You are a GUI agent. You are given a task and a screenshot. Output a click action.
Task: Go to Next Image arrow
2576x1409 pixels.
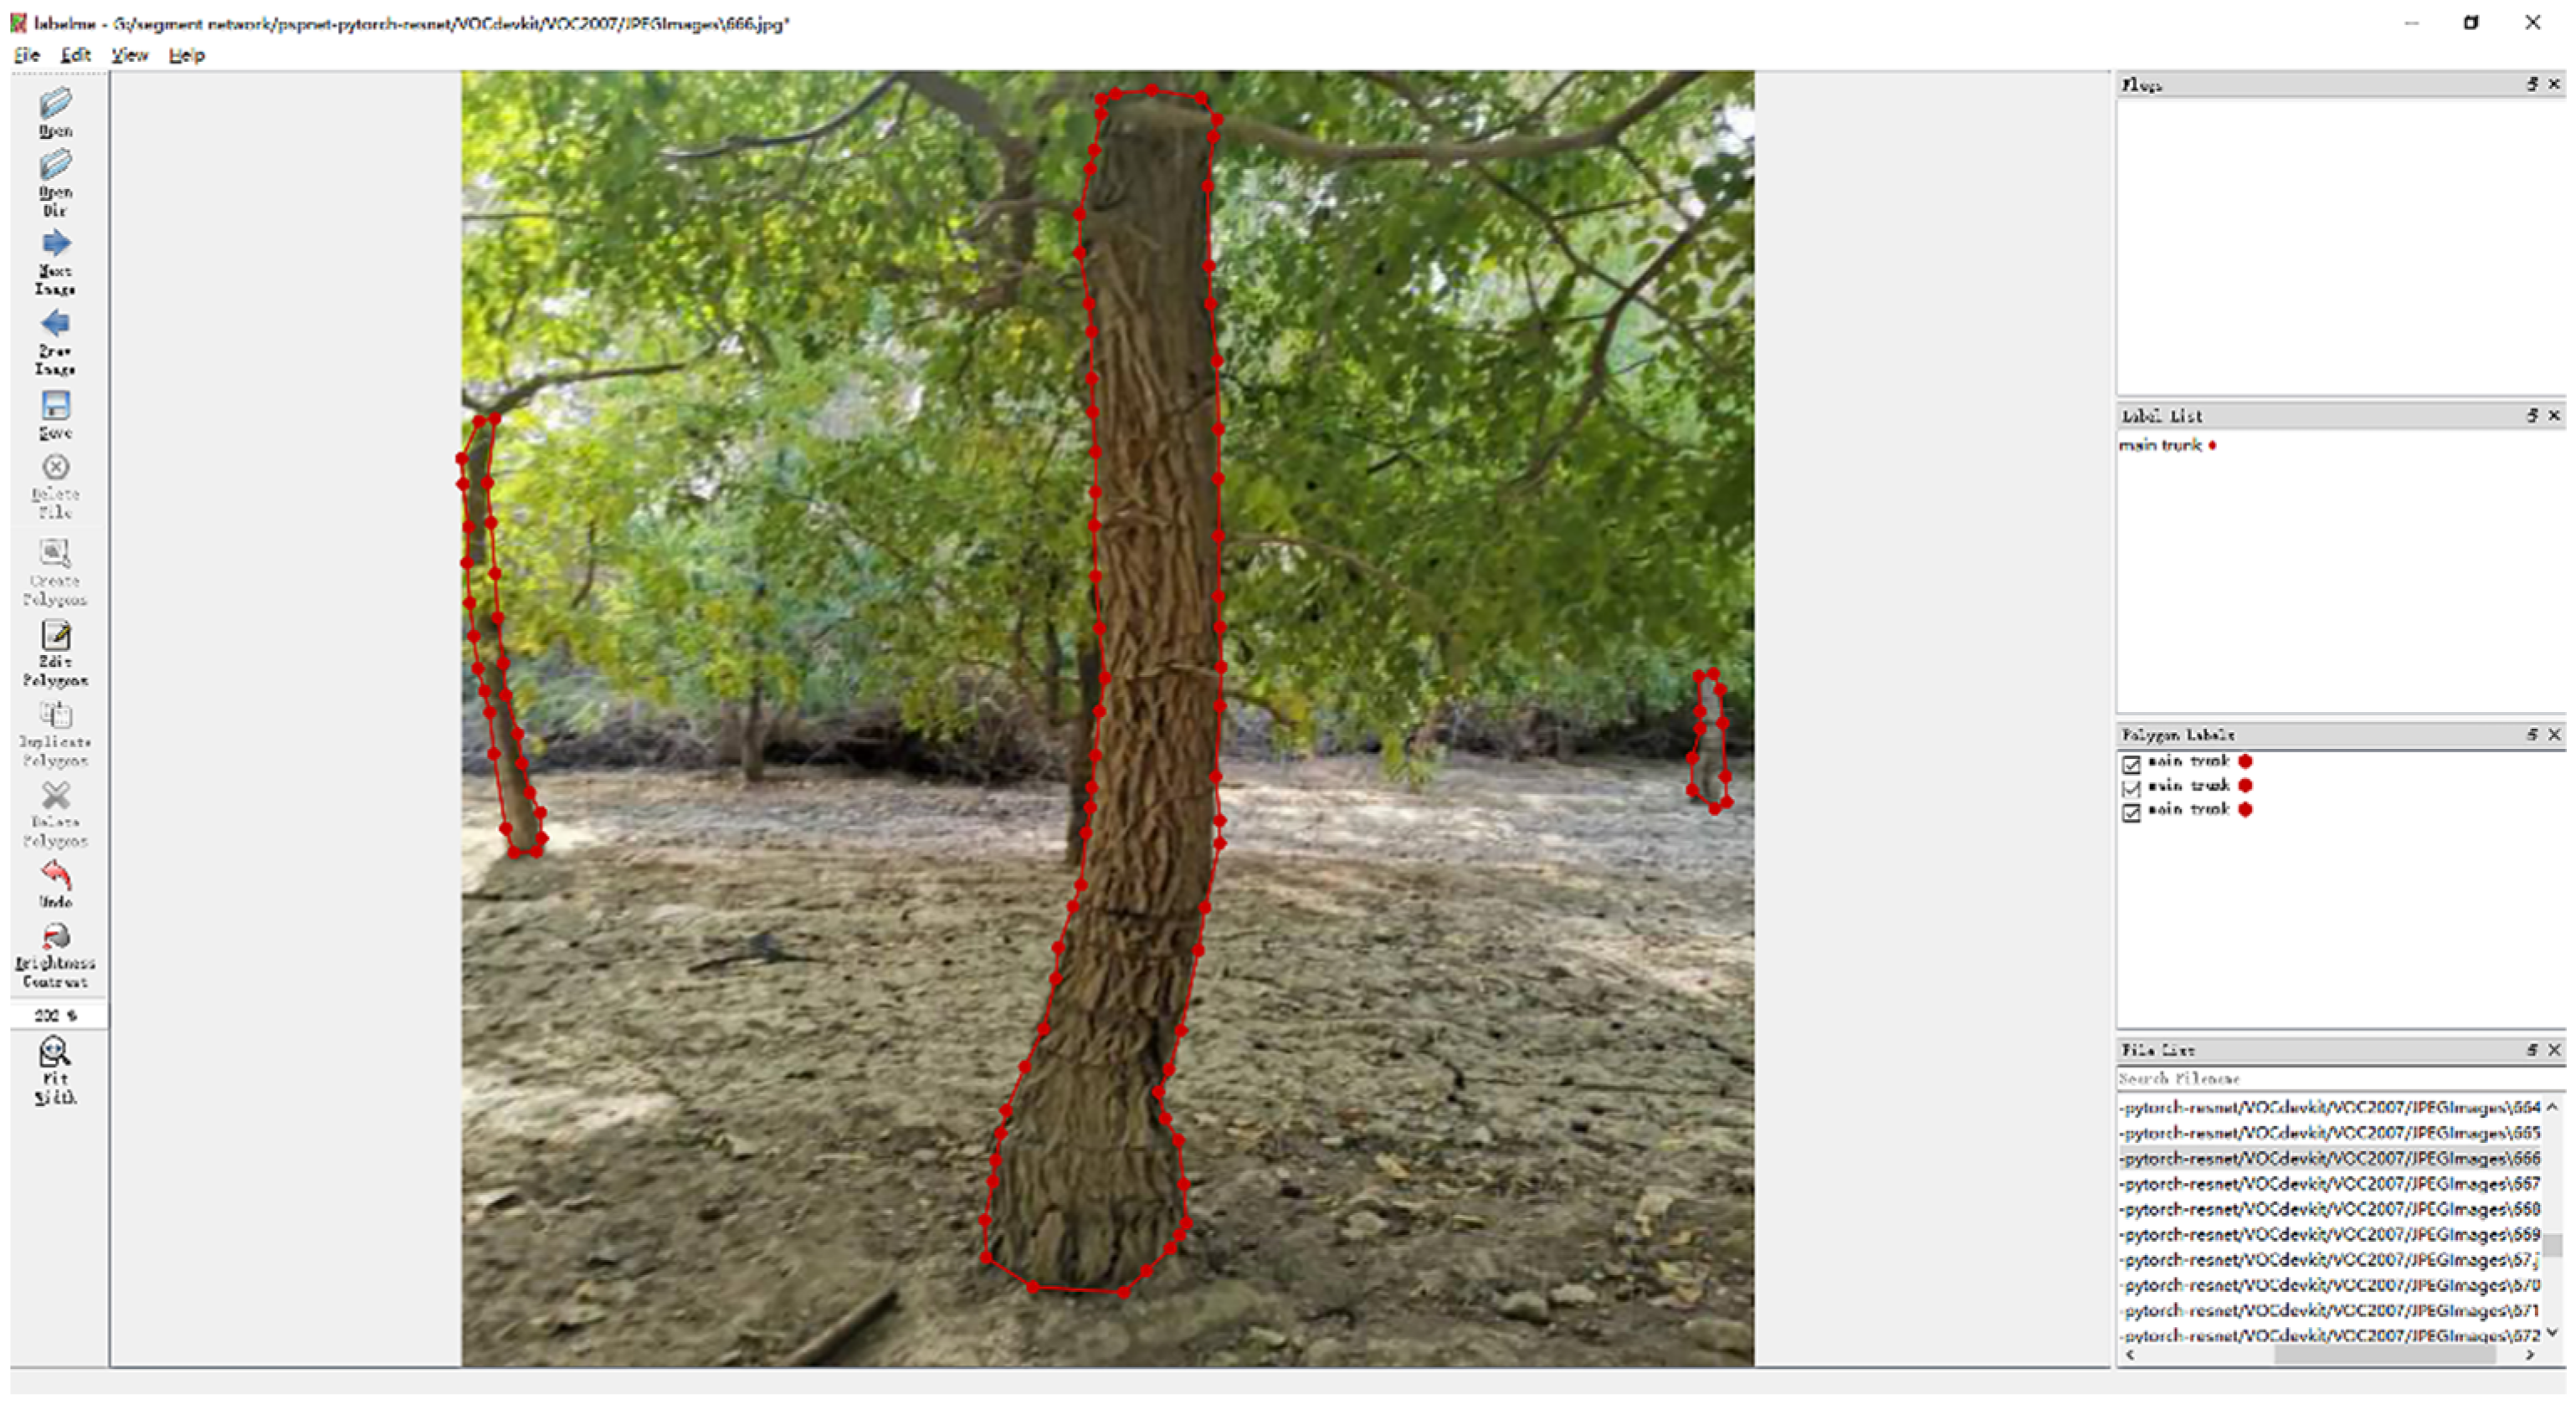coord(55,243)
